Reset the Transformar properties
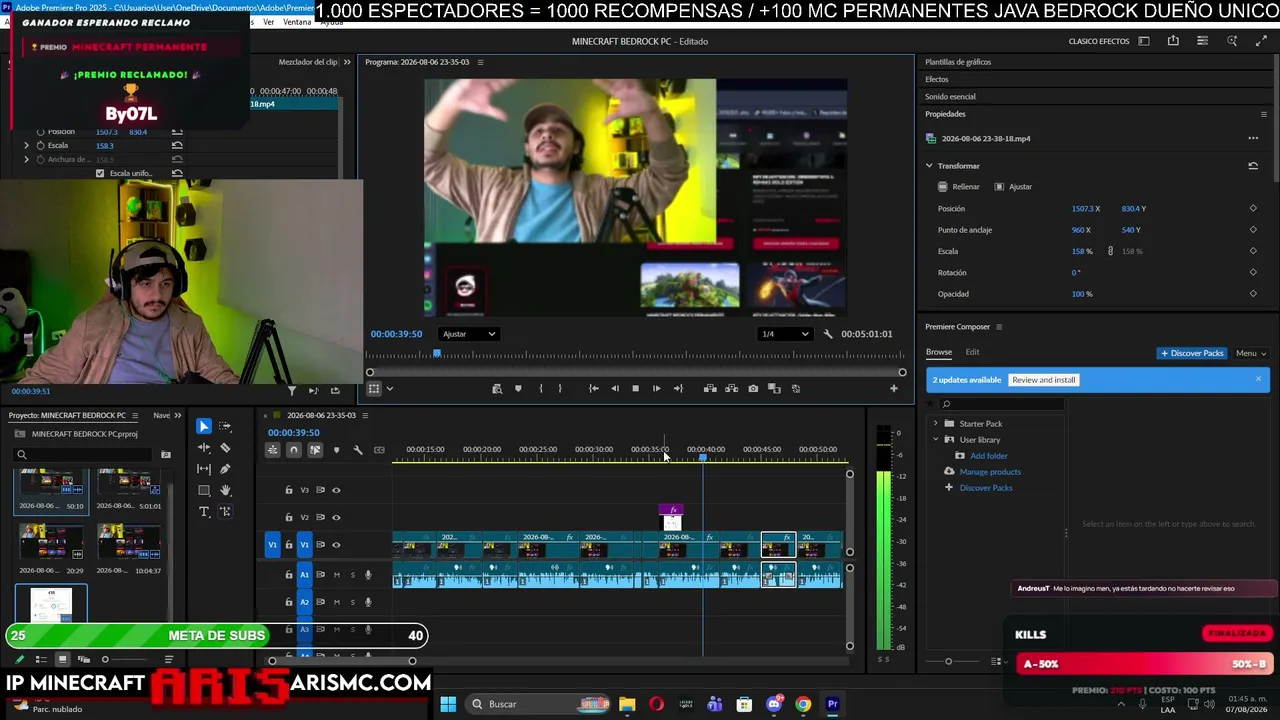Screen dimensions: 1280x720 point(1253,166)
